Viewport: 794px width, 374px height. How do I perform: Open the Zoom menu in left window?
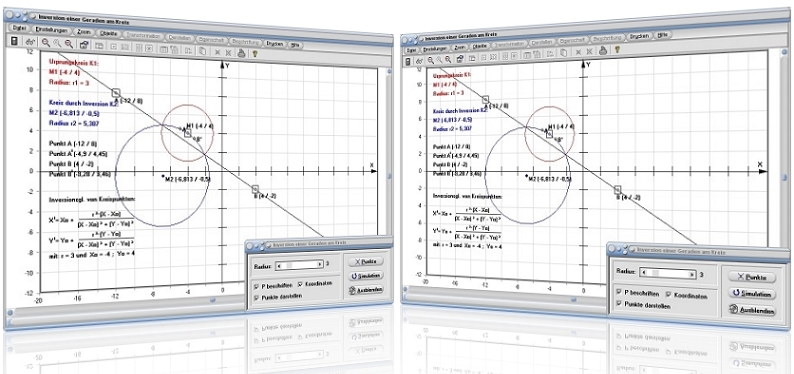point(84,32)
